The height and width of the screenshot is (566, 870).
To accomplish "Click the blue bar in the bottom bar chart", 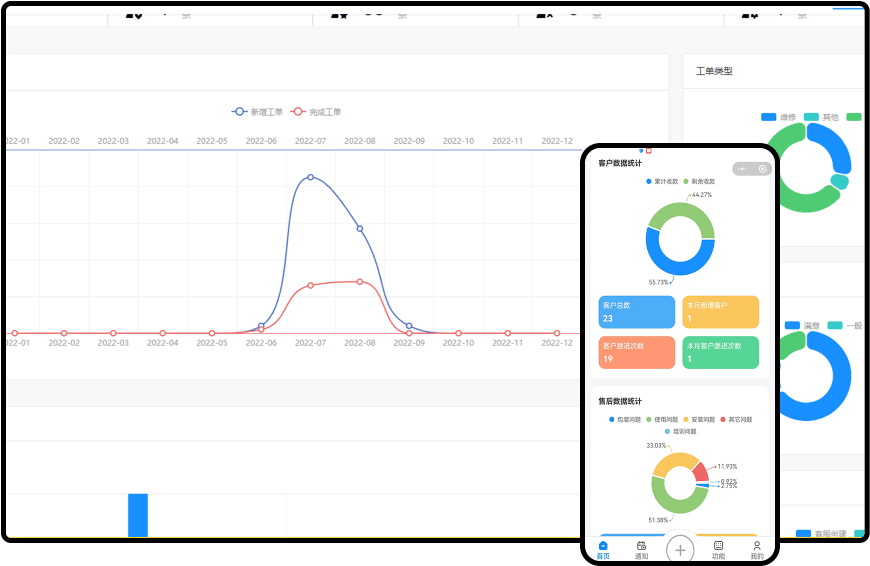I will tap(137, 515).
